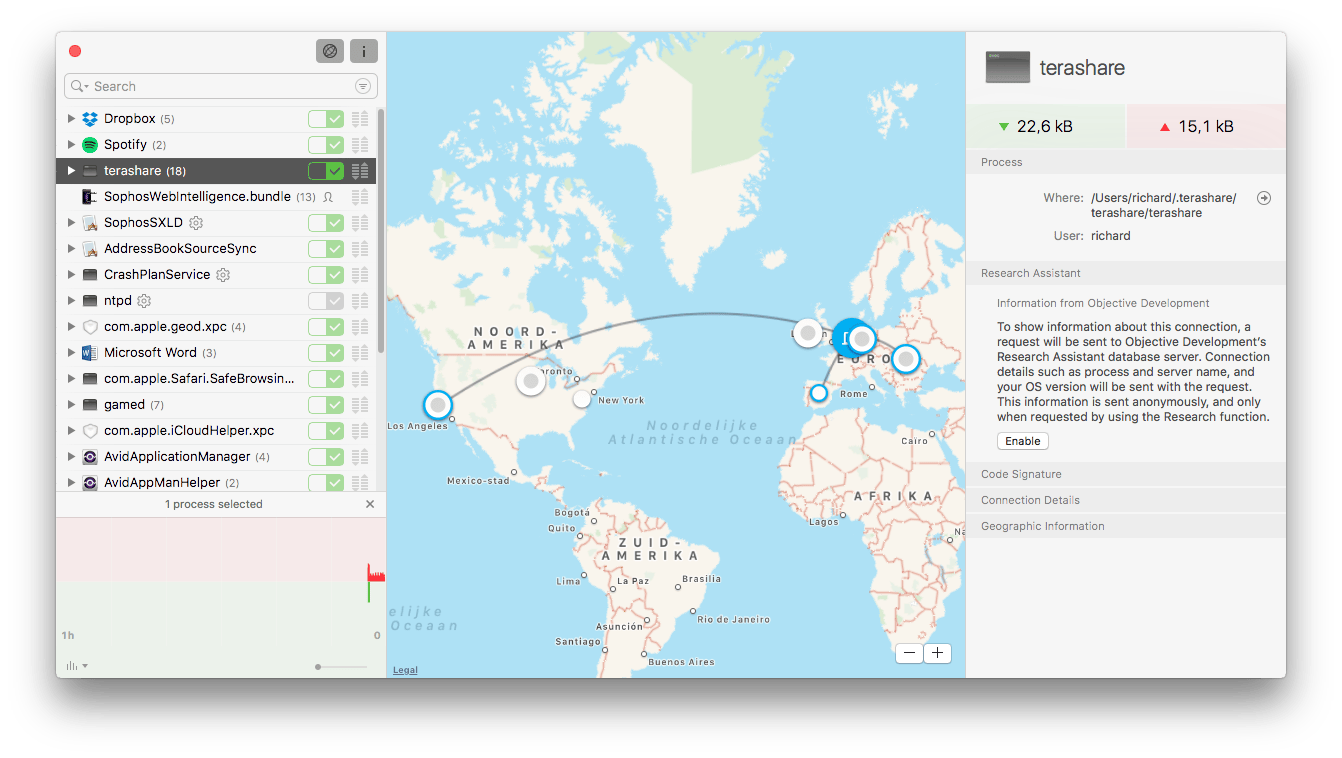1342x758 pixels.
Task: Click the 15,1 kB upload total
Action: pos(1206,126)
